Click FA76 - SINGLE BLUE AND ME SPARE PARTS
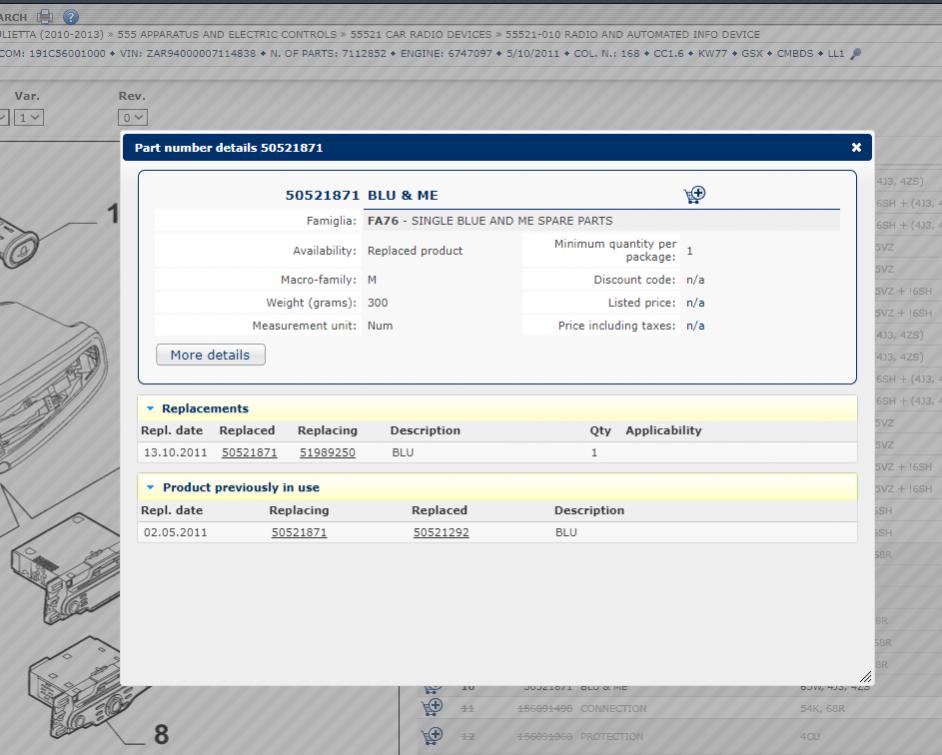942x755 pixels. click(x=490, y=220)
